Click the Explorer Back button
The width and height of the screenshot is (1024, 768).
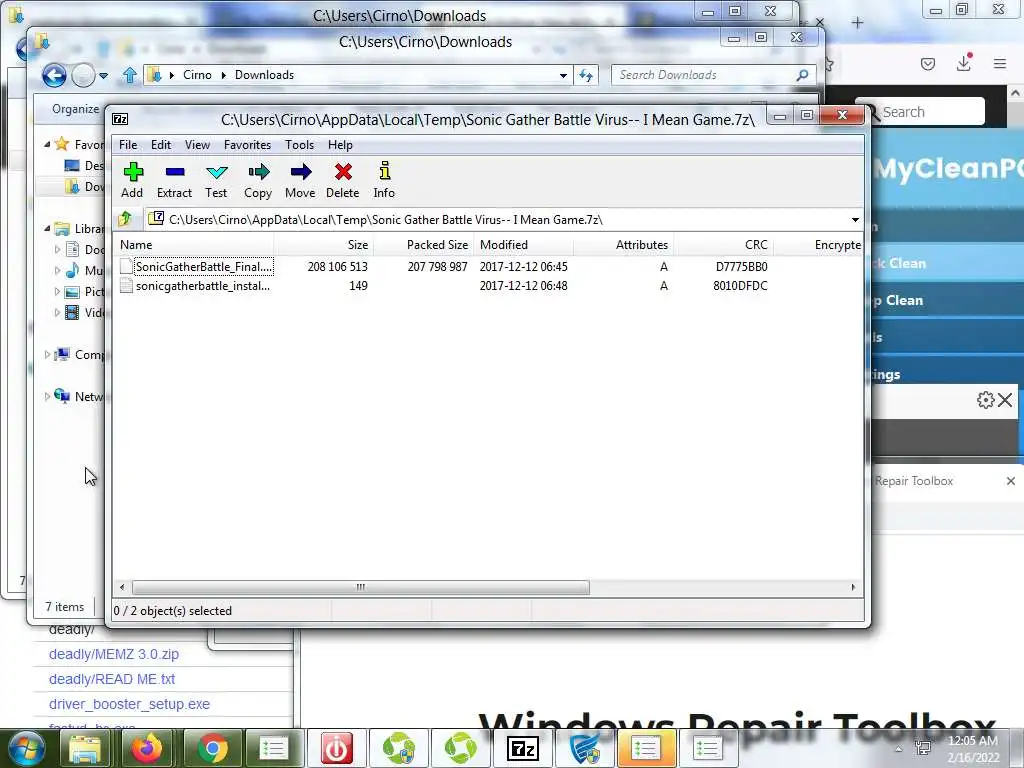pyautogui.click(x=54, y=76)
